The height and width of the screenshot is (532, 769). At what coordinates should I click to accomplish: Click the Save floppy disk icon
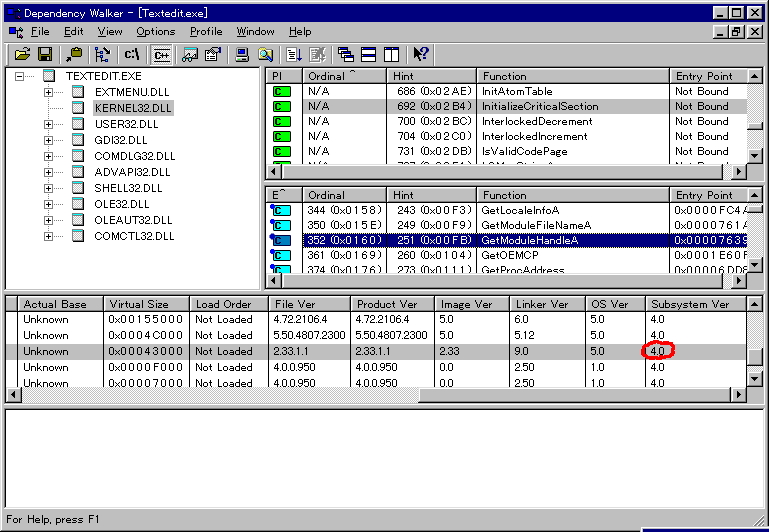coord(45,54)
